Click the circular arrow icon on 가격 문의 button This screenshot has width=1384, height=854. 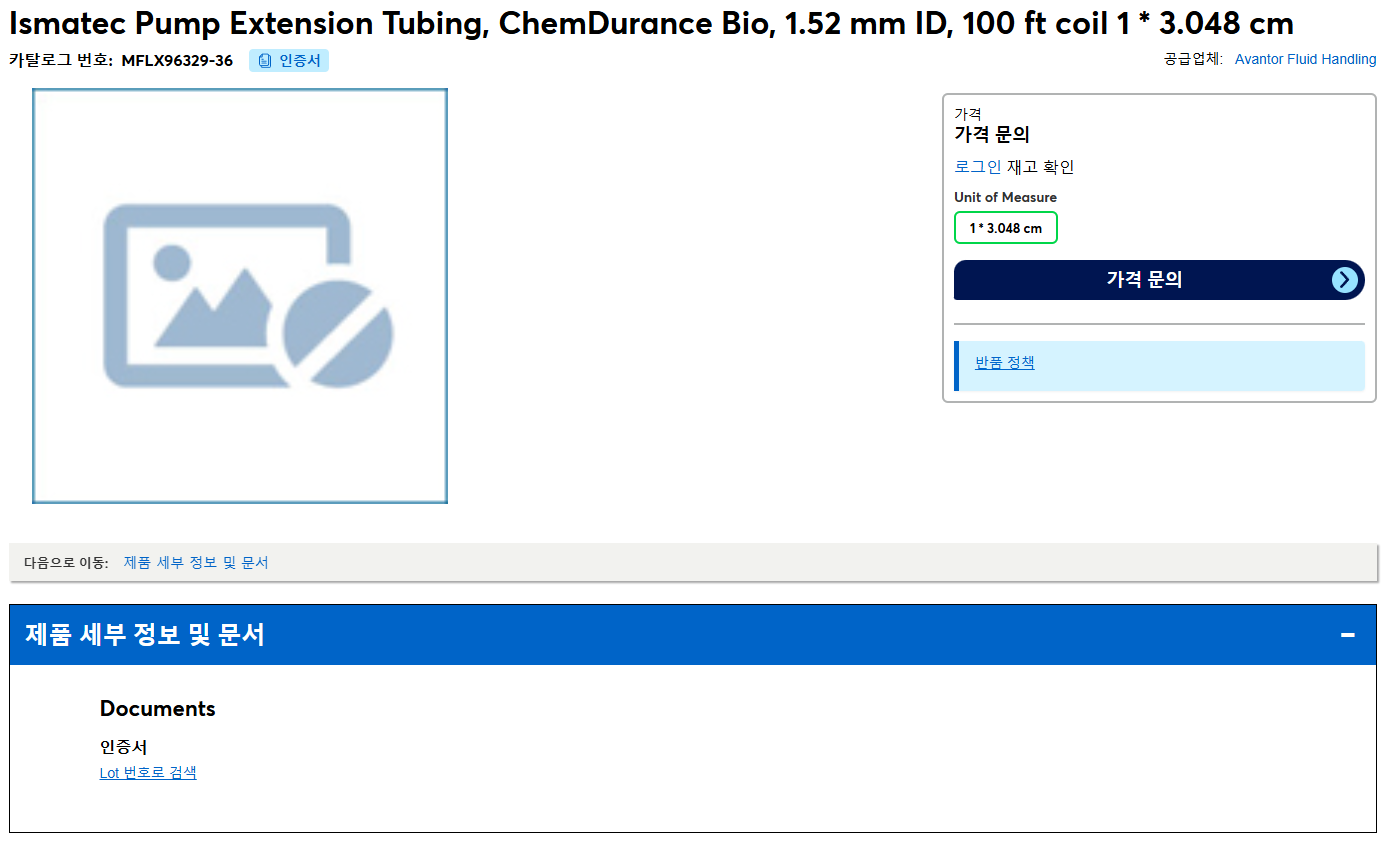[x=1346, y=280]
